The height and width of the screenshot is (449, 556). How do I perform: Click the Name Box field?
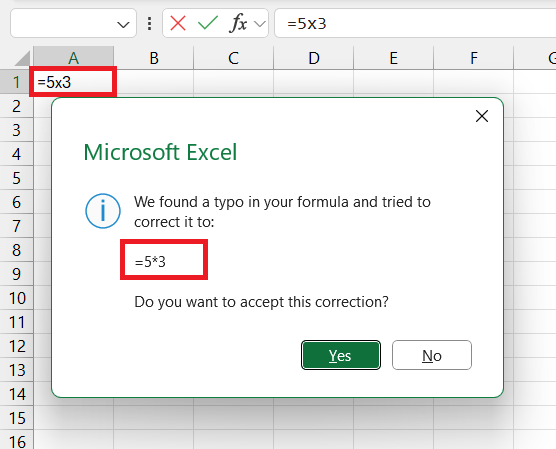(x=73, y=23)
